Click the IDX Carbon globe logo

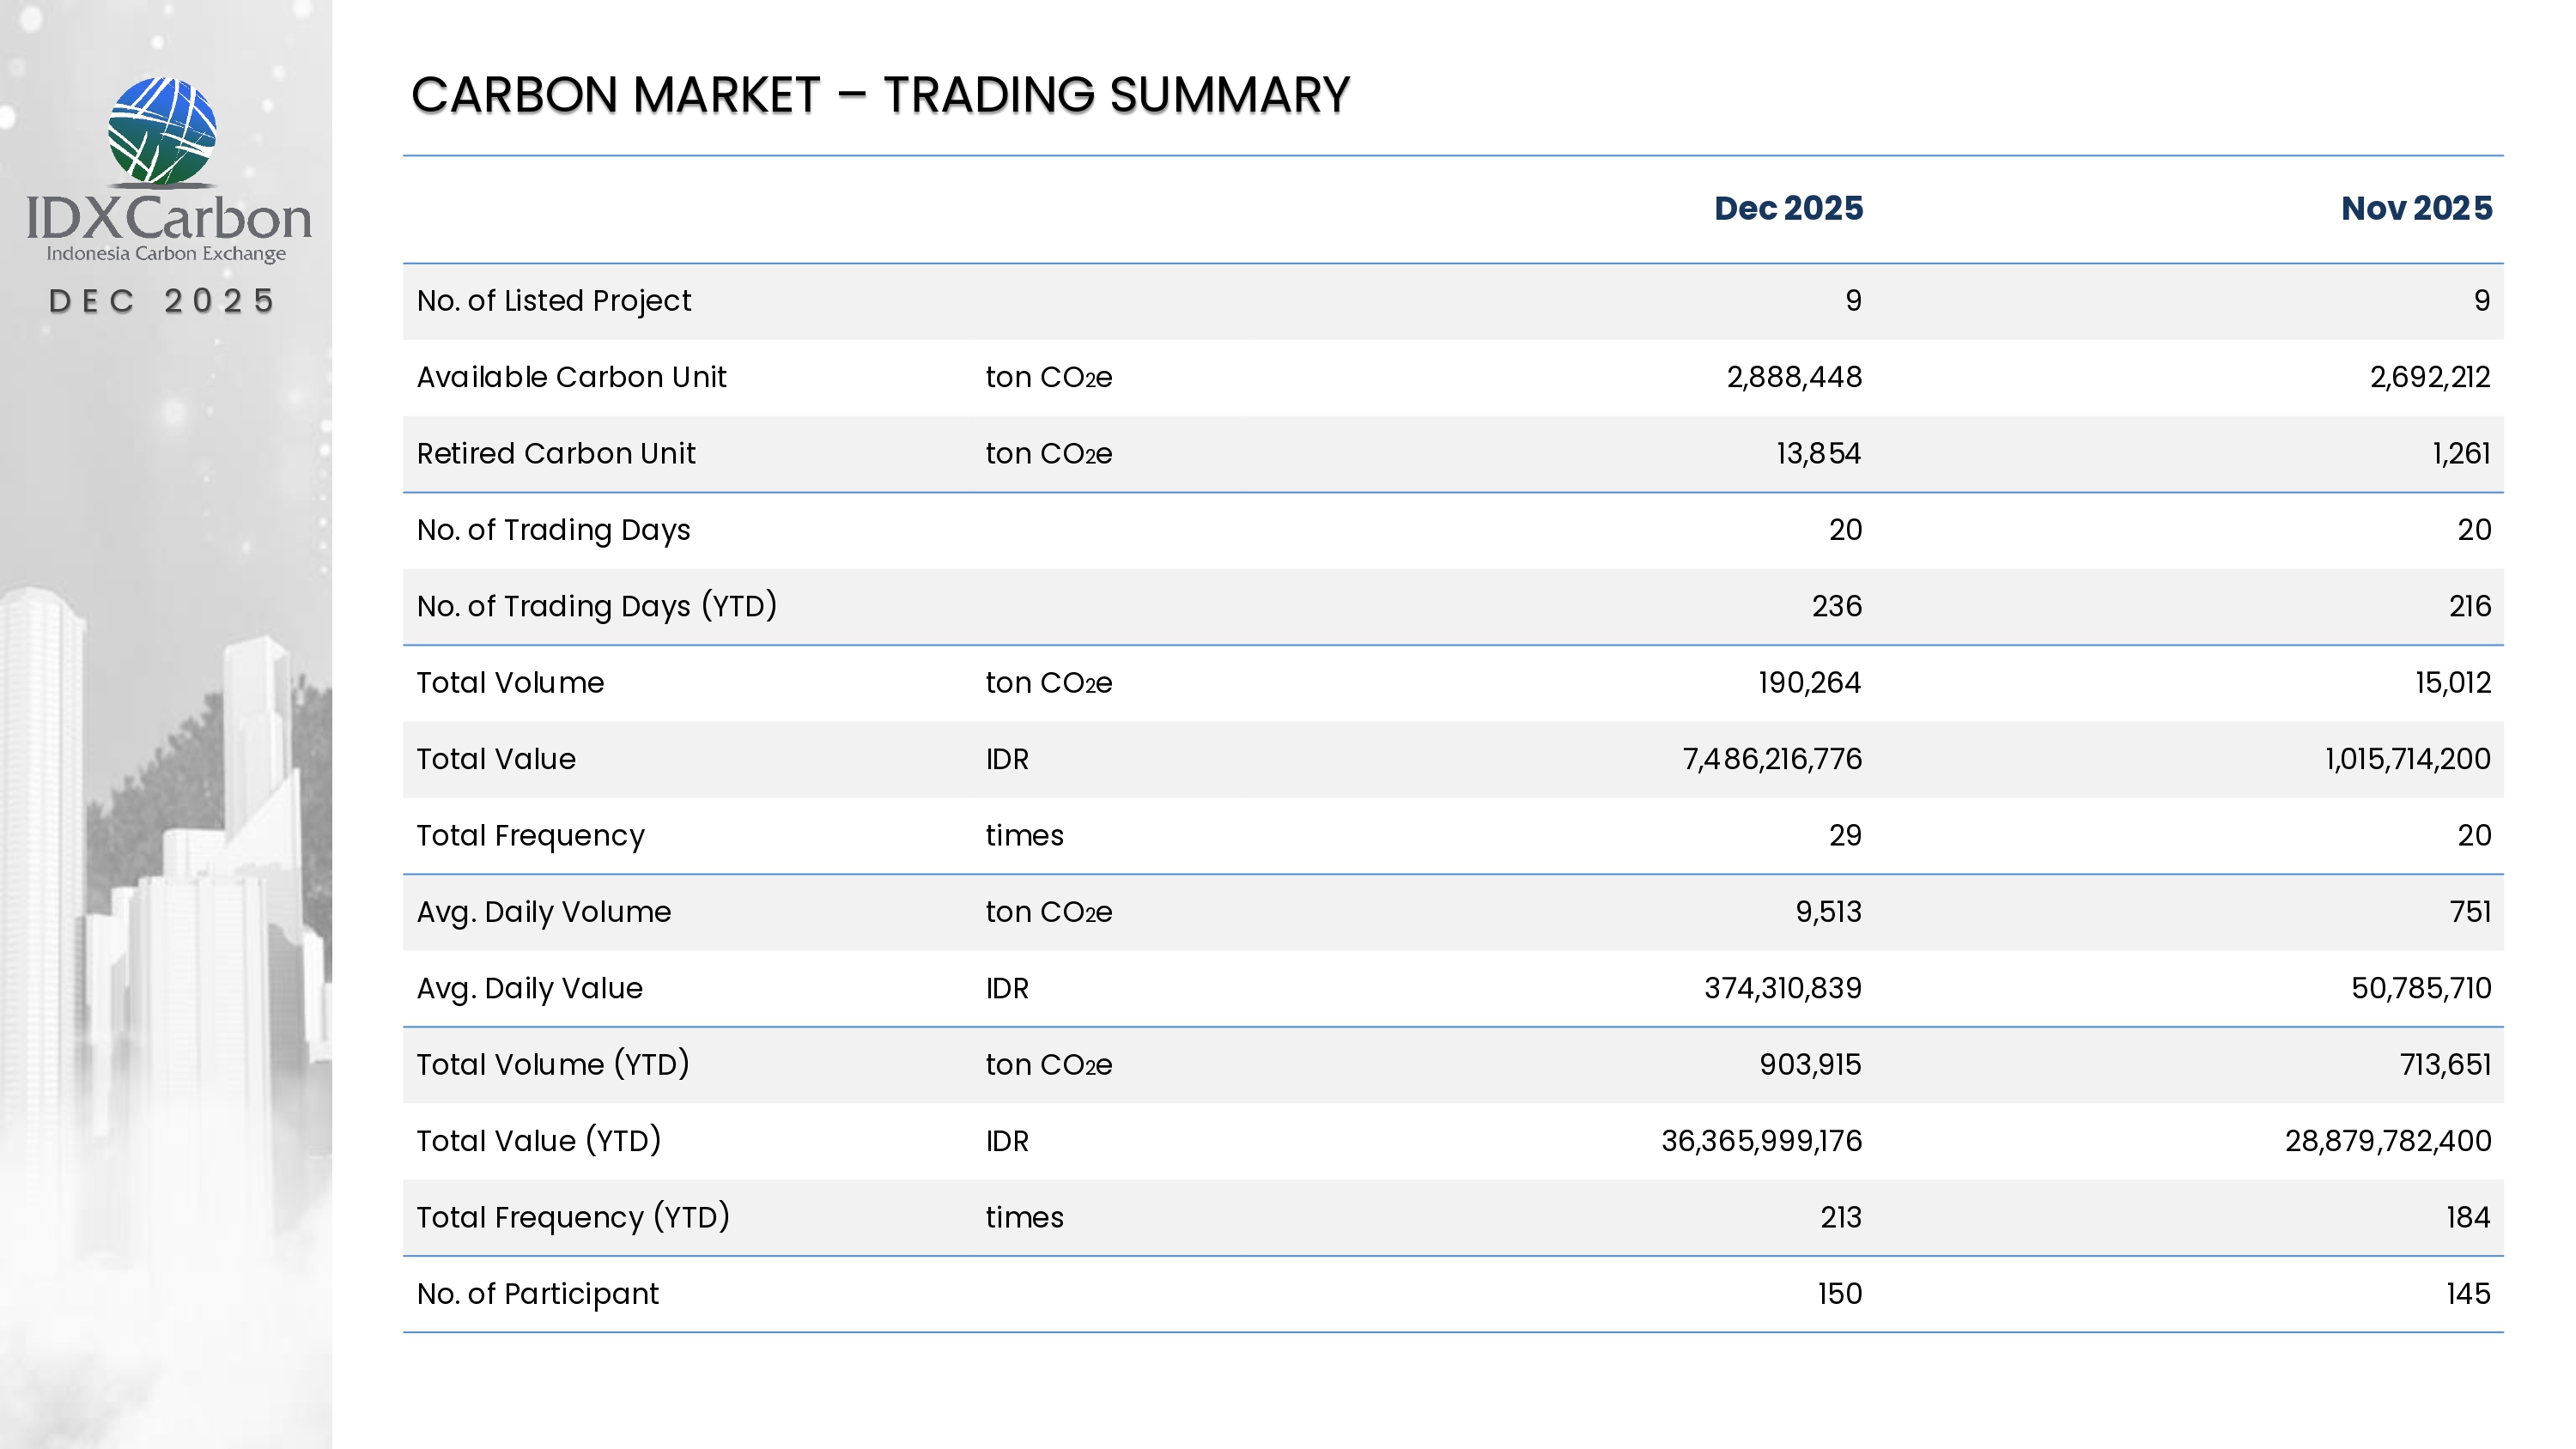click(x=162, y=131)
